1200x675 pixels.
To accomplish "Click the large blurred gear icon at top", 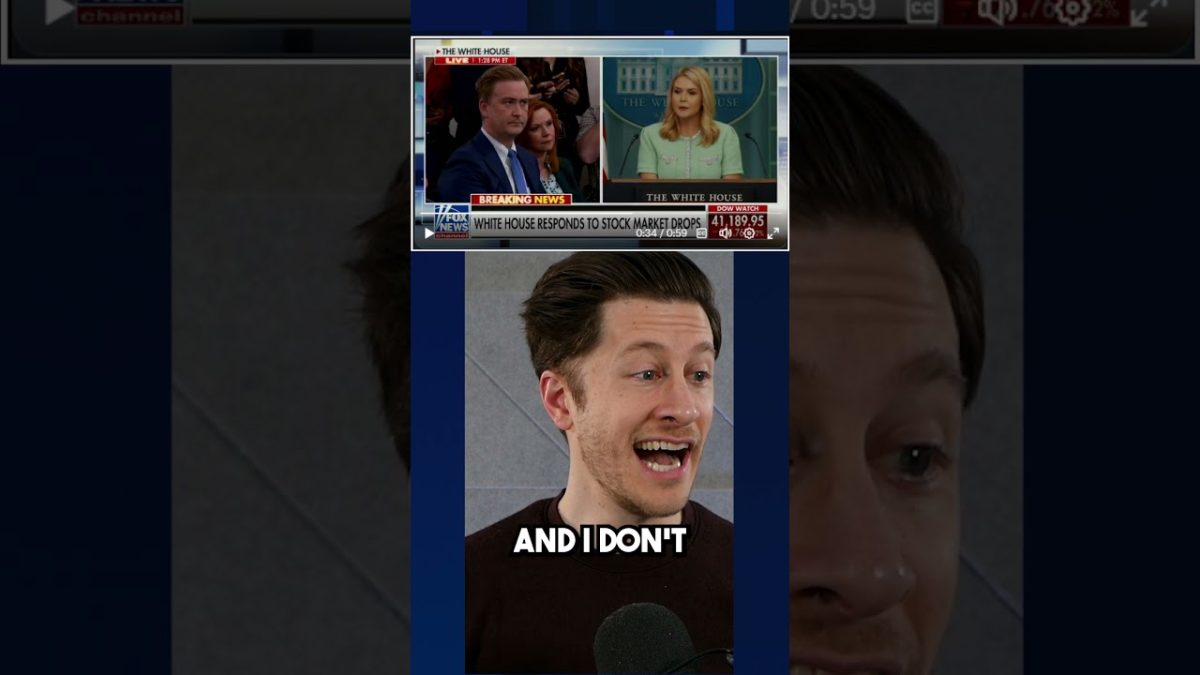I will 1073,11.
